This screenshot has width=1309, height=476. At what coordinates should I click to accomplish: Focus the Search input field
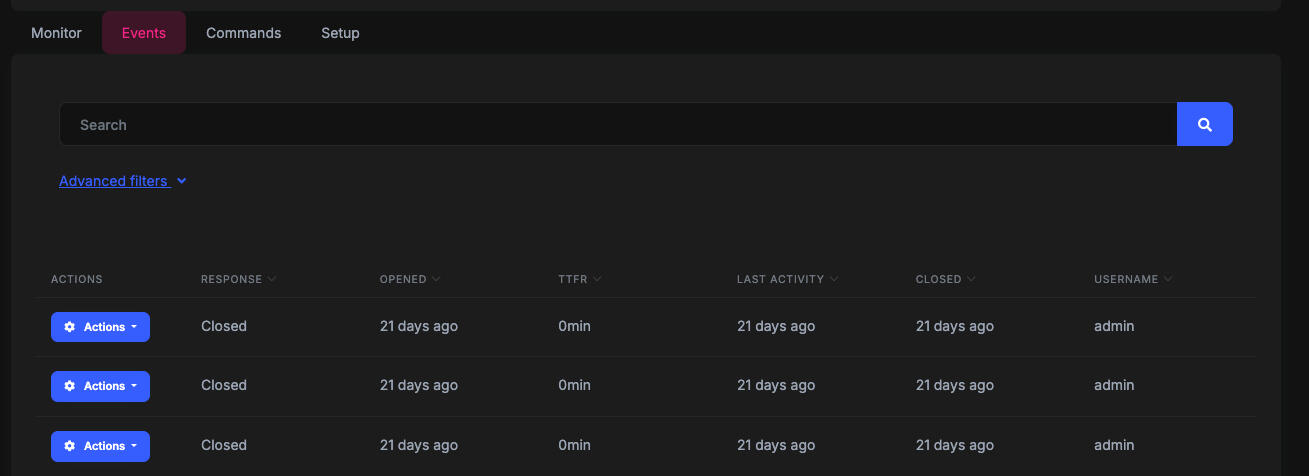tap(617, 125)
